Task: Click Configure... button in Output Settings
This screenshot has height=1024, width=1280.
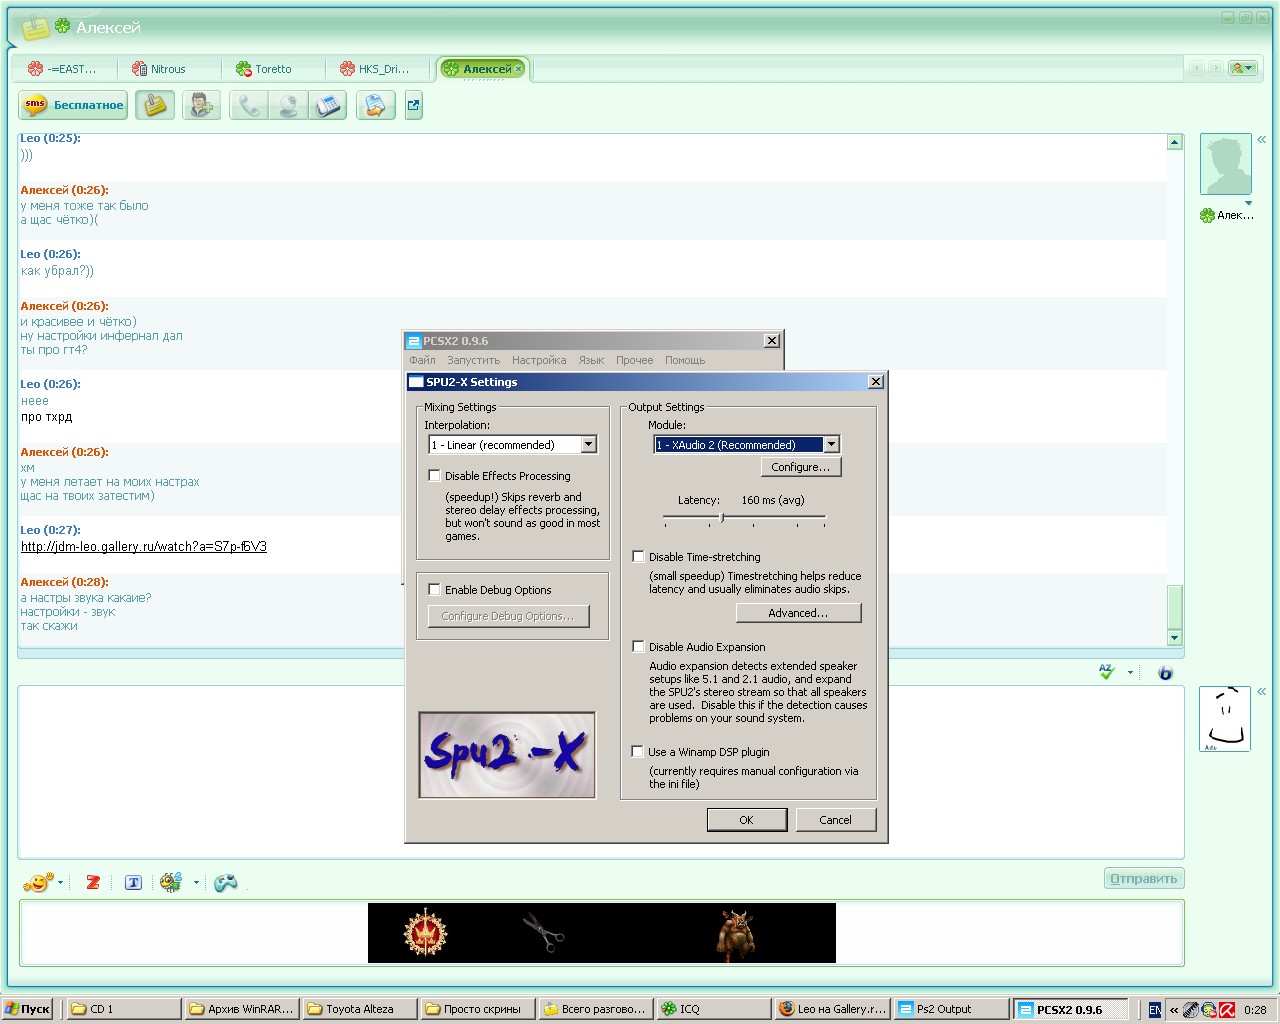Action: tap(801, 467)
